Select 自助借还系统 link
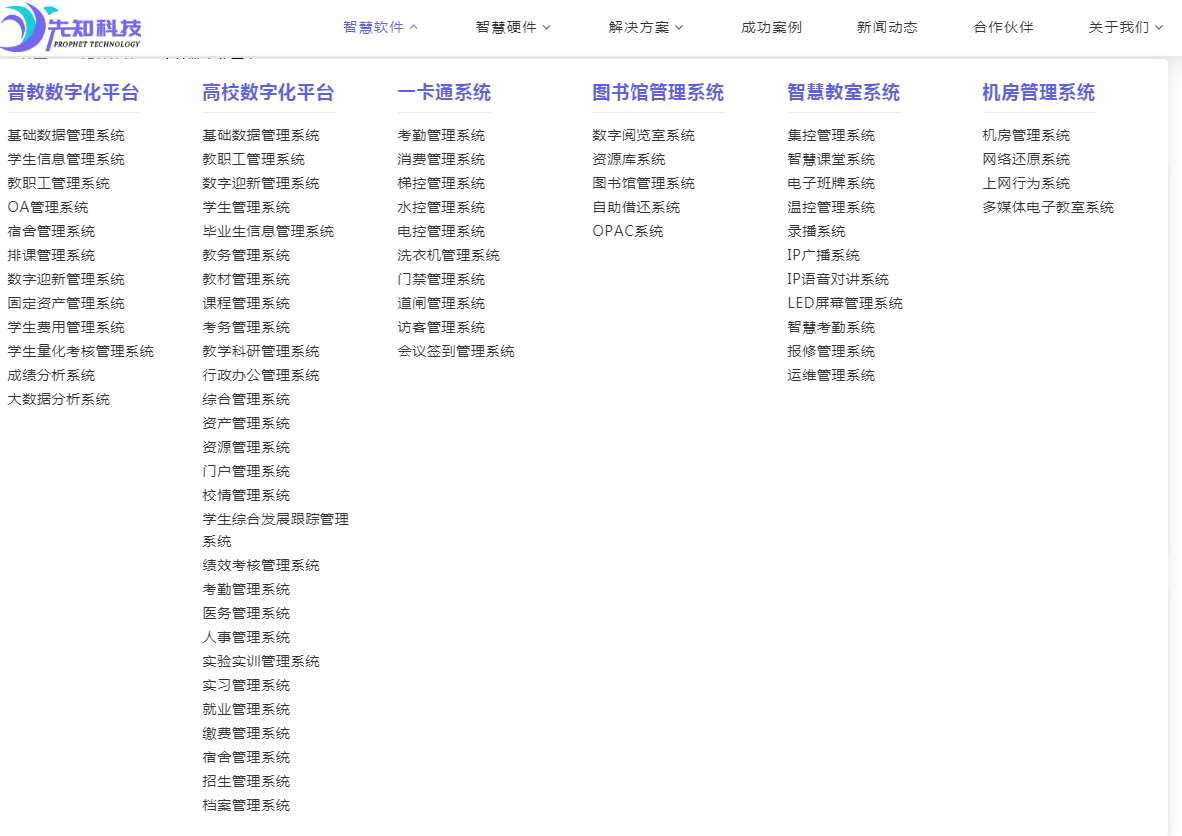The image size is (1182, 836). point(636,207)
